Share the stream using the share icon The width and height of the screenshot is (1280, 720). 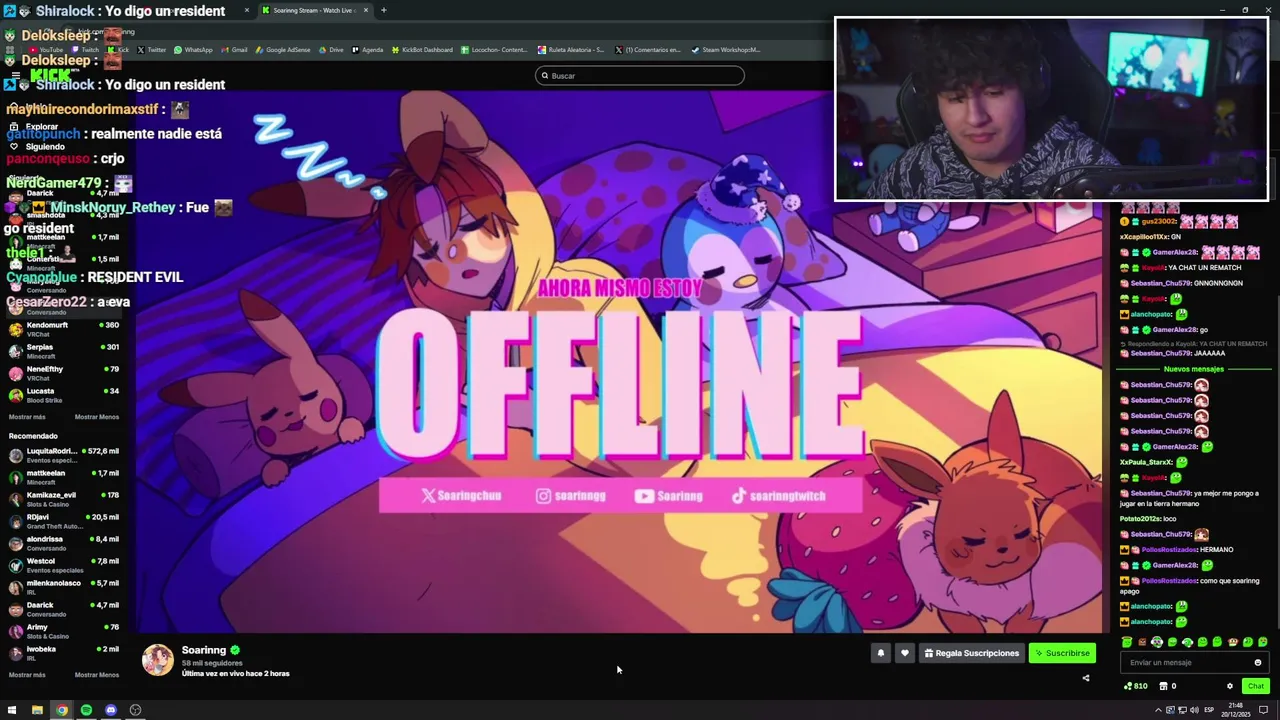tap(1086, 678)
